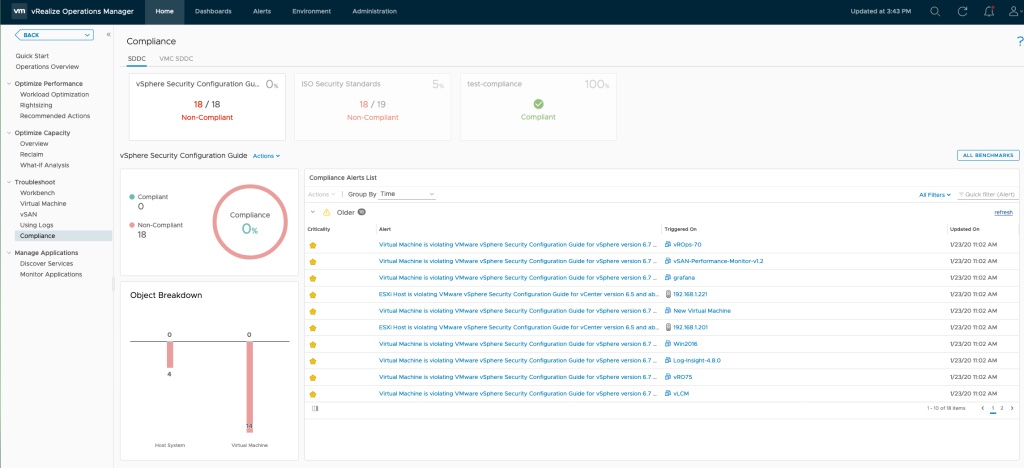
Task: Click the VM icon beside New Virtual Machine
Action: pos(668,311)
